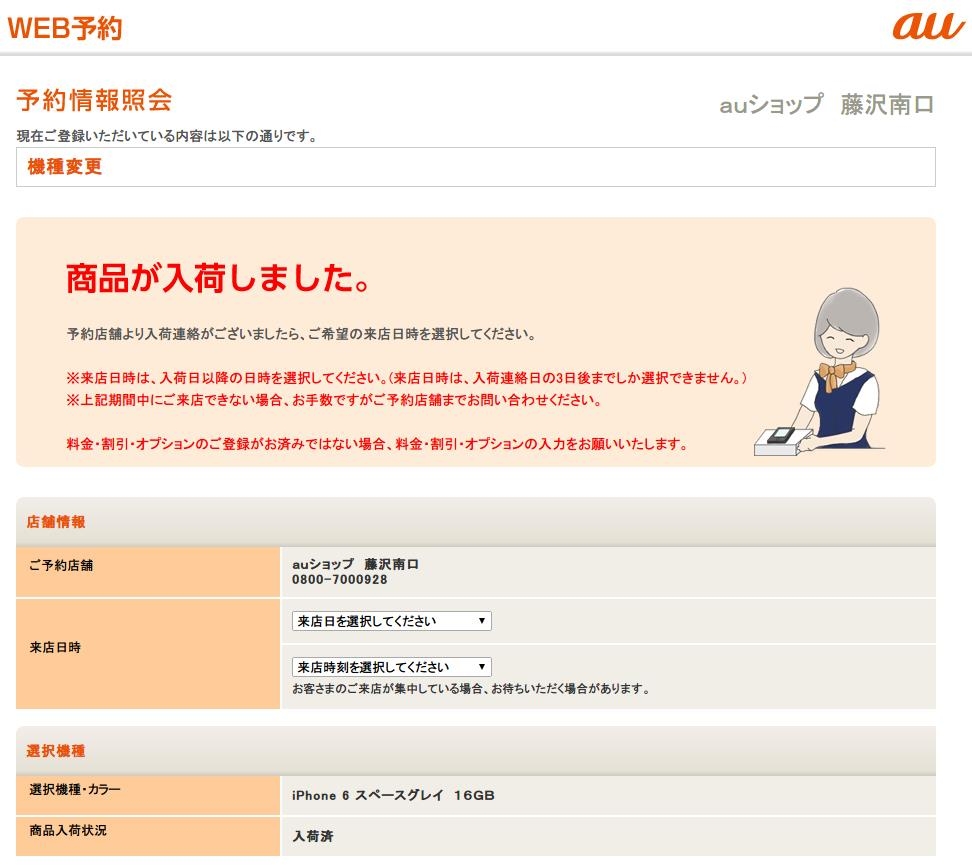Click the 予約情報照会 page heading
The height and width of the screenshot is (865, 972).
click(94, 100)
